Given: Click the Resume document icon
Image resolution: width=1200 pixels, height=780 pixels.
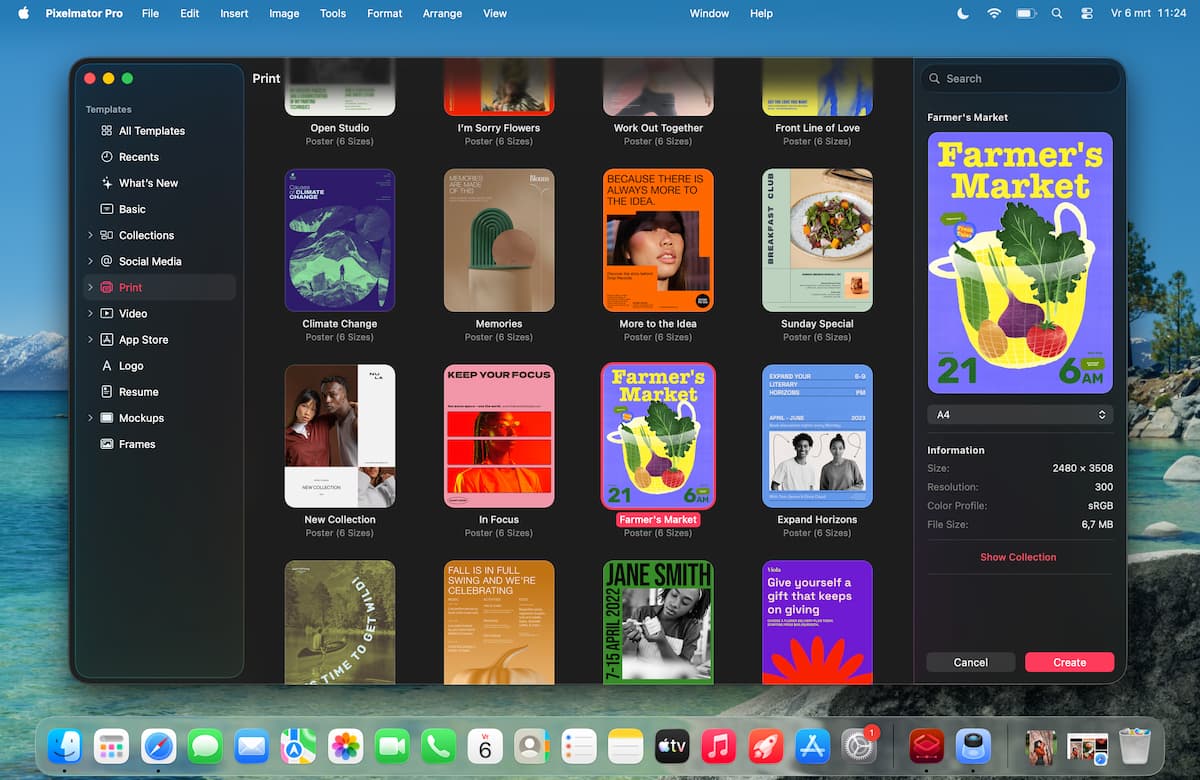Looking at the screenshot, I should pyautogui.click(x=107, y=392).
